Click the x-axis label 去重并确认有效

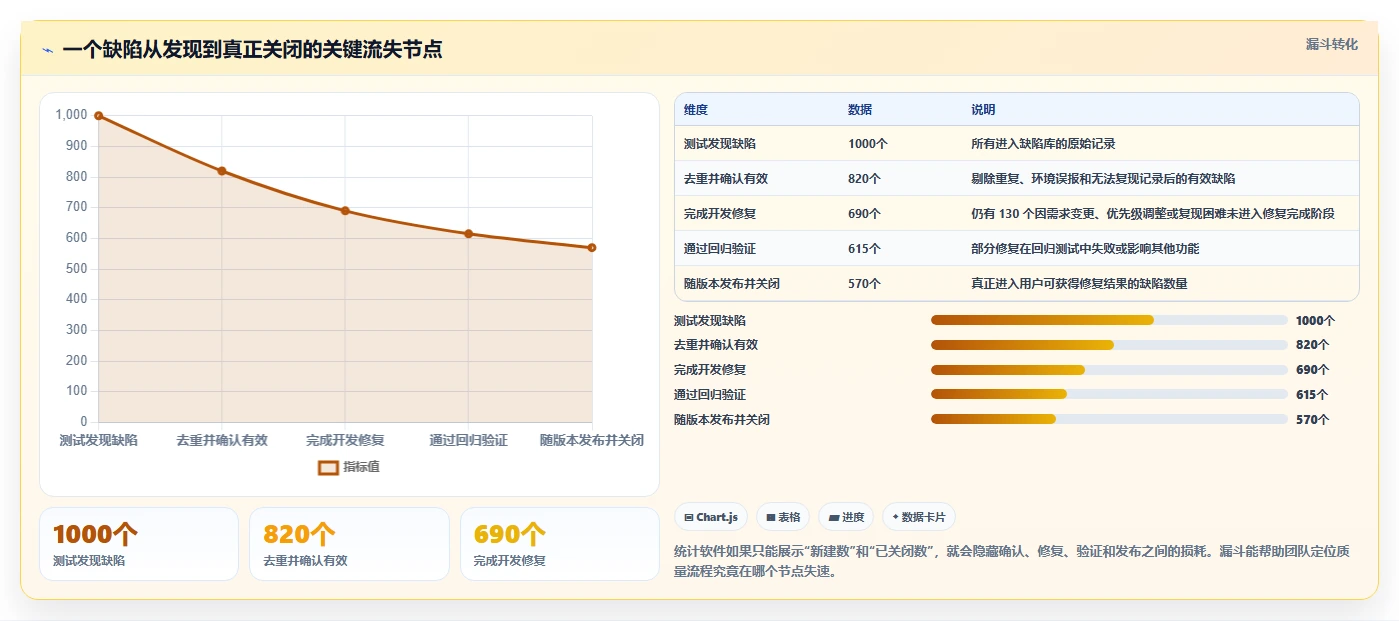(222, 440)
